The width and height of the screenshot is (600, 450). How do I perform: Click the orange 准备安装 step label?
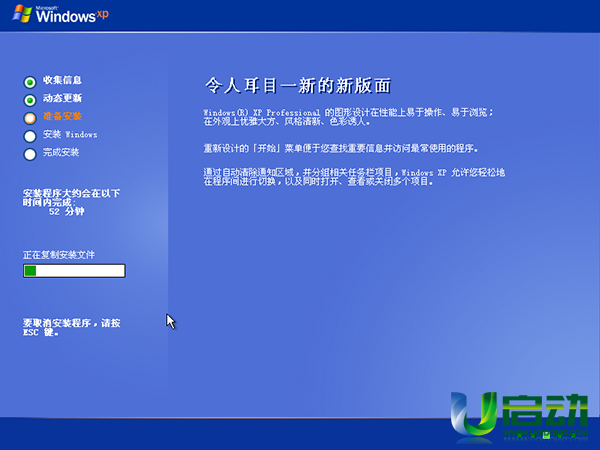click(62, 116)
